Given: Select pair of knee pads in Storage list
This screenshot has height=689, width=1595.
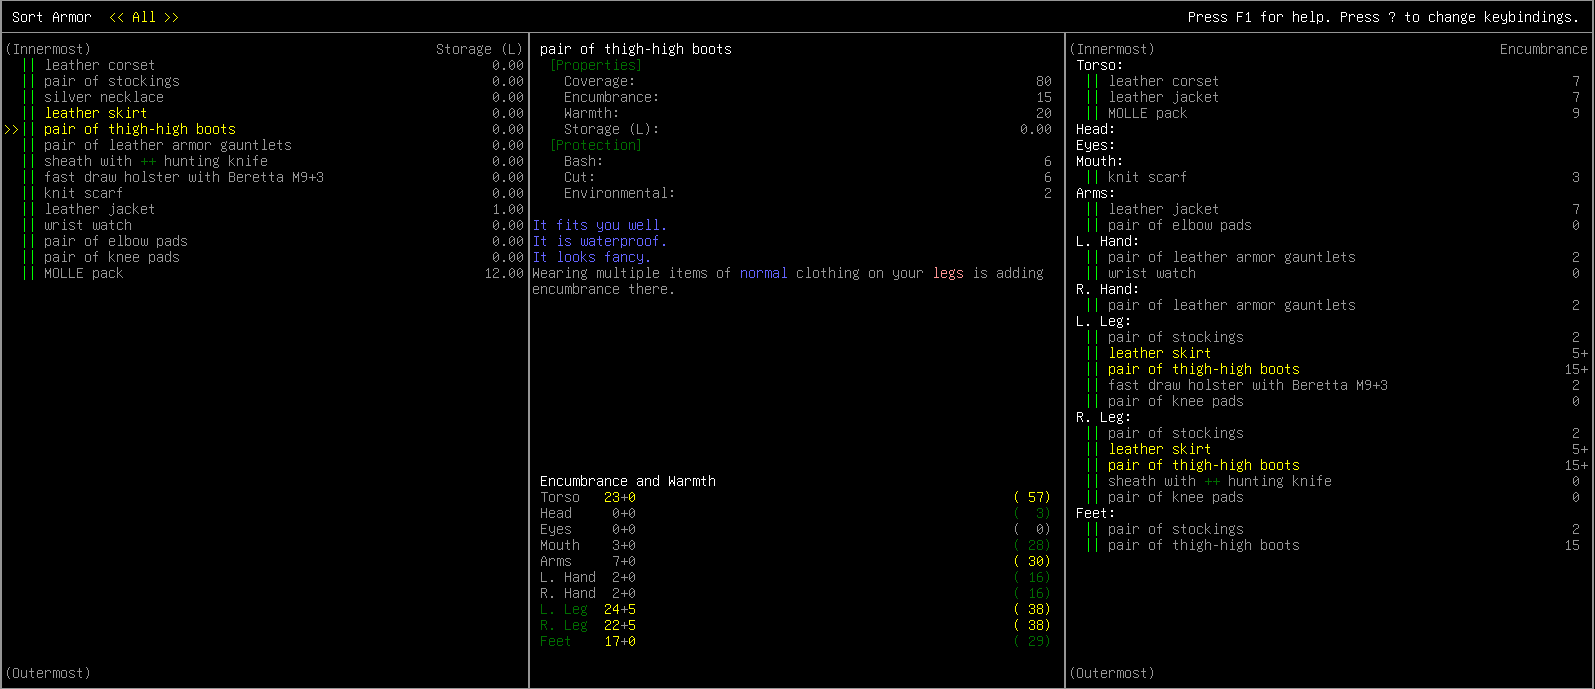Looking at the screenshot, I should click(x=264, y=257).
